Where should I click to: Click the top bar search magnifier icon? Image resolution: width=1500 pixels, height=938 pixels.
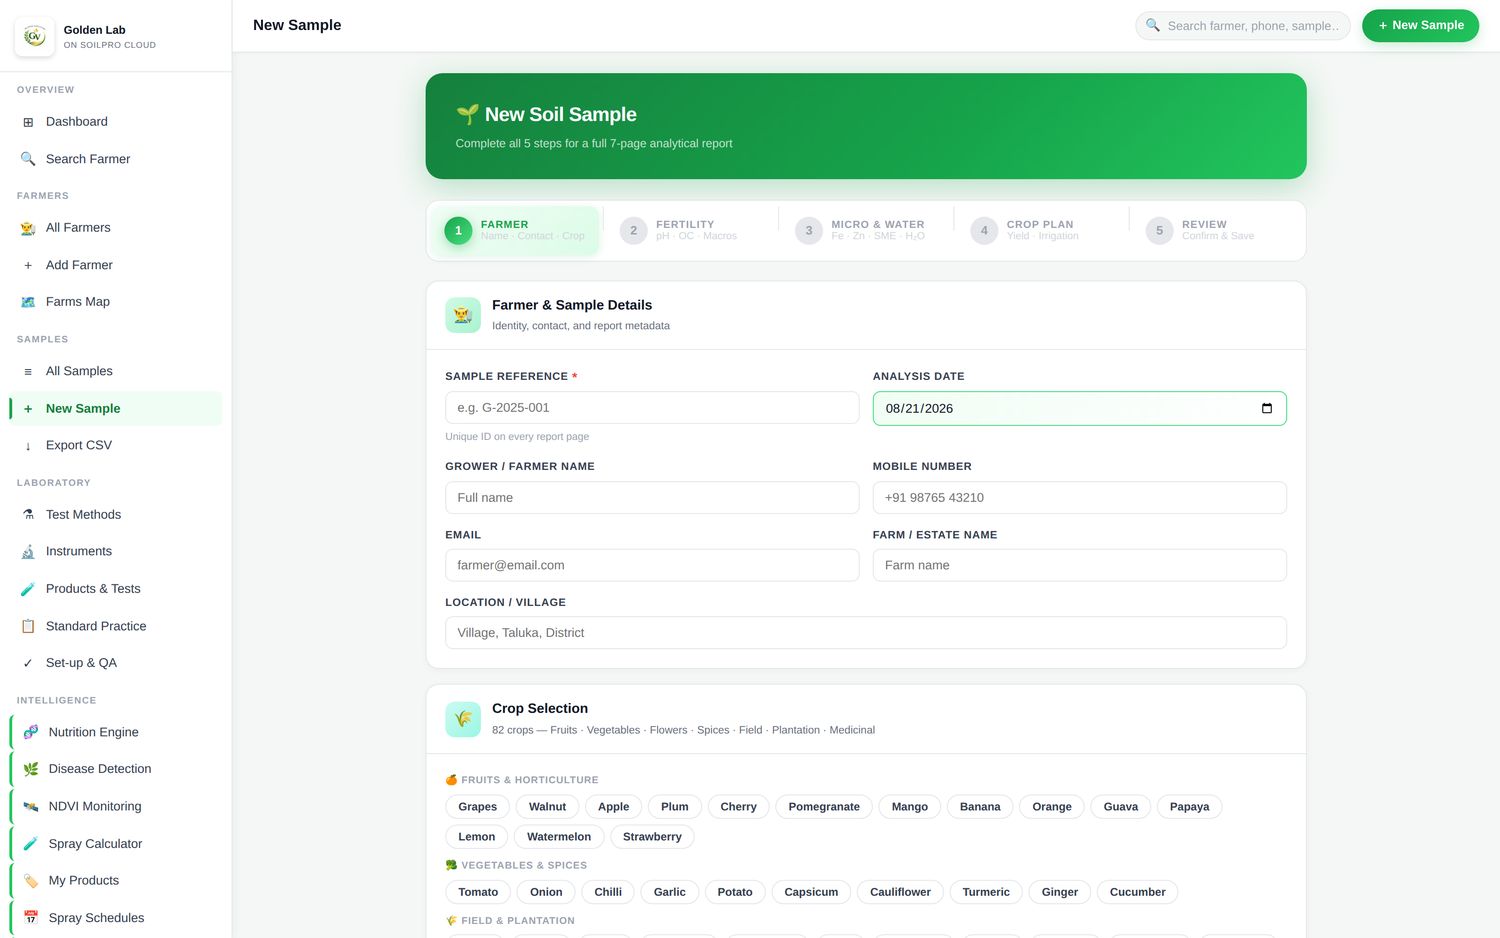pos(1153,25)
